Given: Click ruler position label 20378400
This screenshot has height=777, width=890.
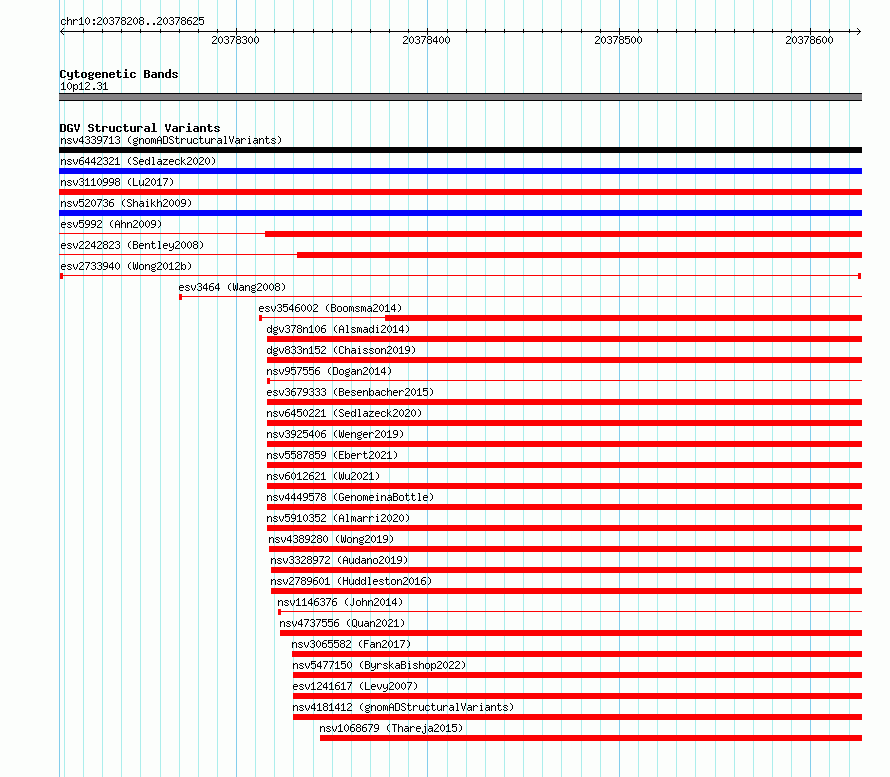Looking at the screenshot, I should [x=426, y=40].
